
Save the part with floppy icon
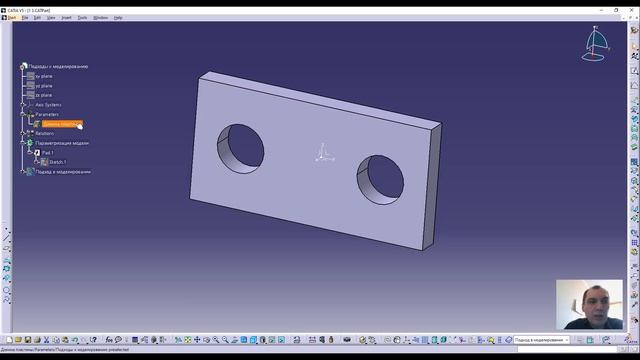point(28,340)
